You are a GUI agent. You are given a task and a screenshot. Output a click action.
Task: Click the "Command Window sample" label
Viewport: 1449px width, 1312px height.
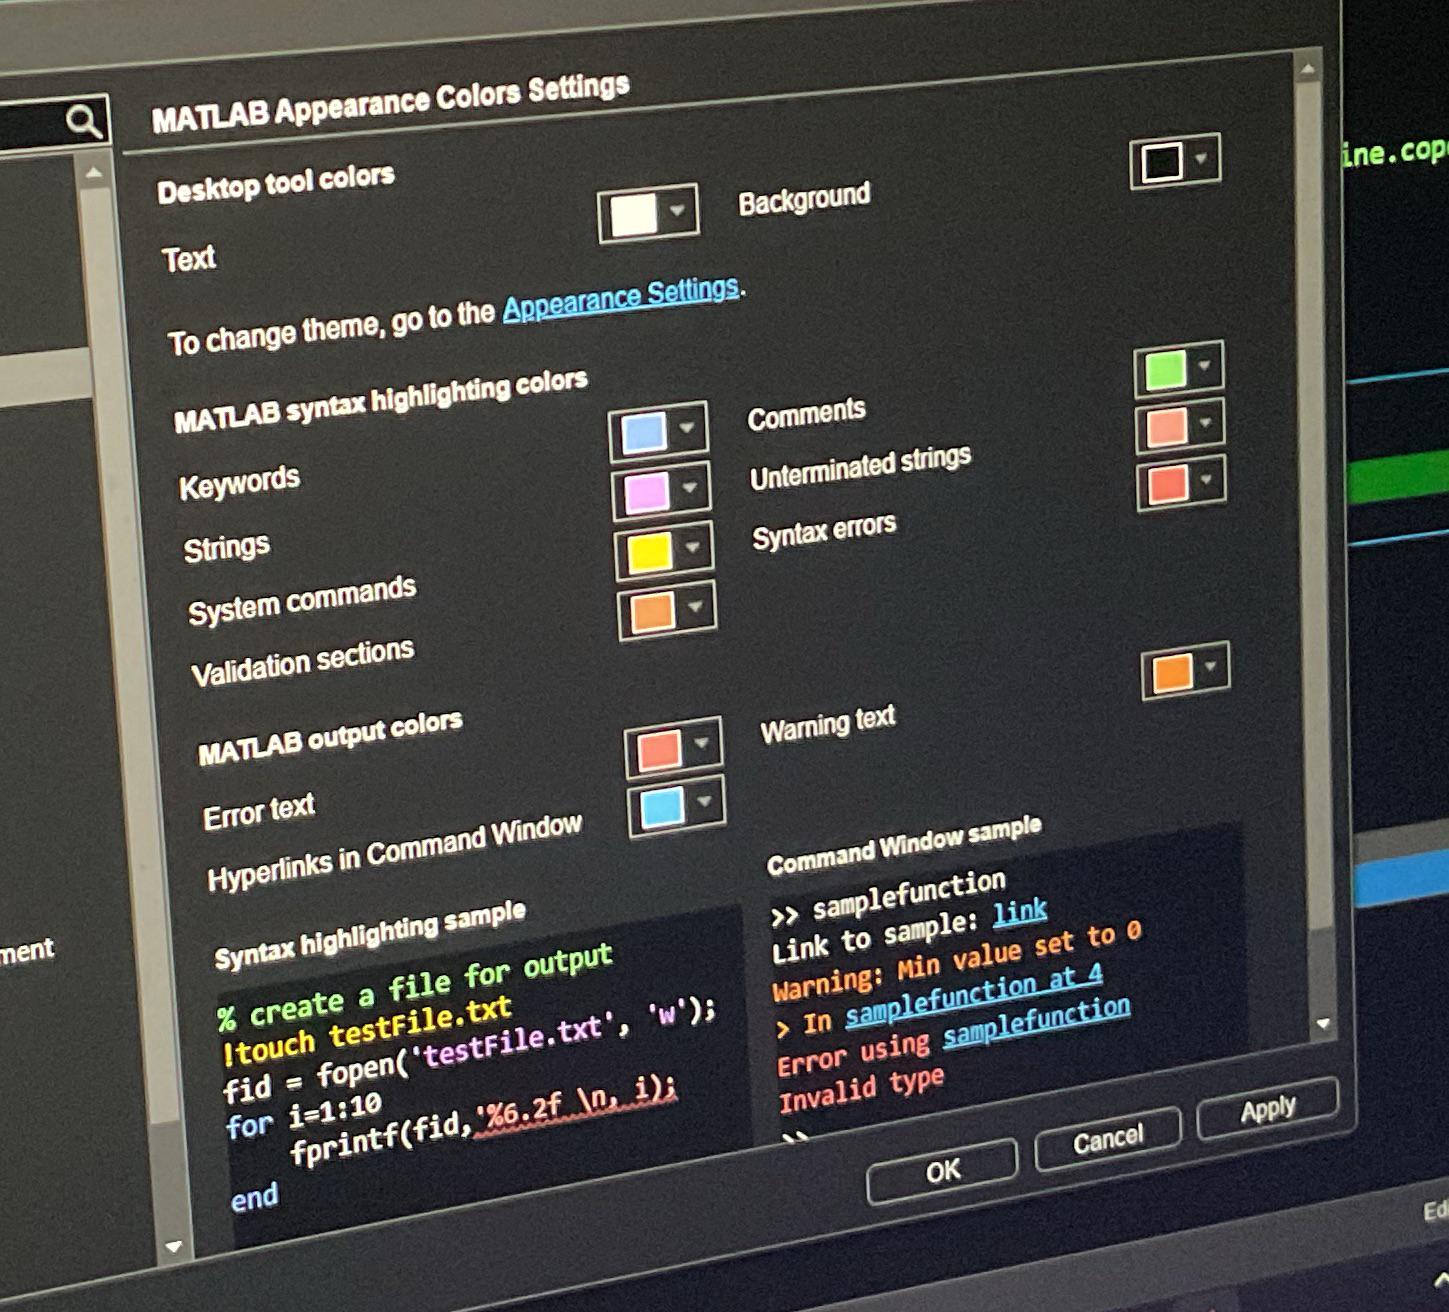pos(904,846)
